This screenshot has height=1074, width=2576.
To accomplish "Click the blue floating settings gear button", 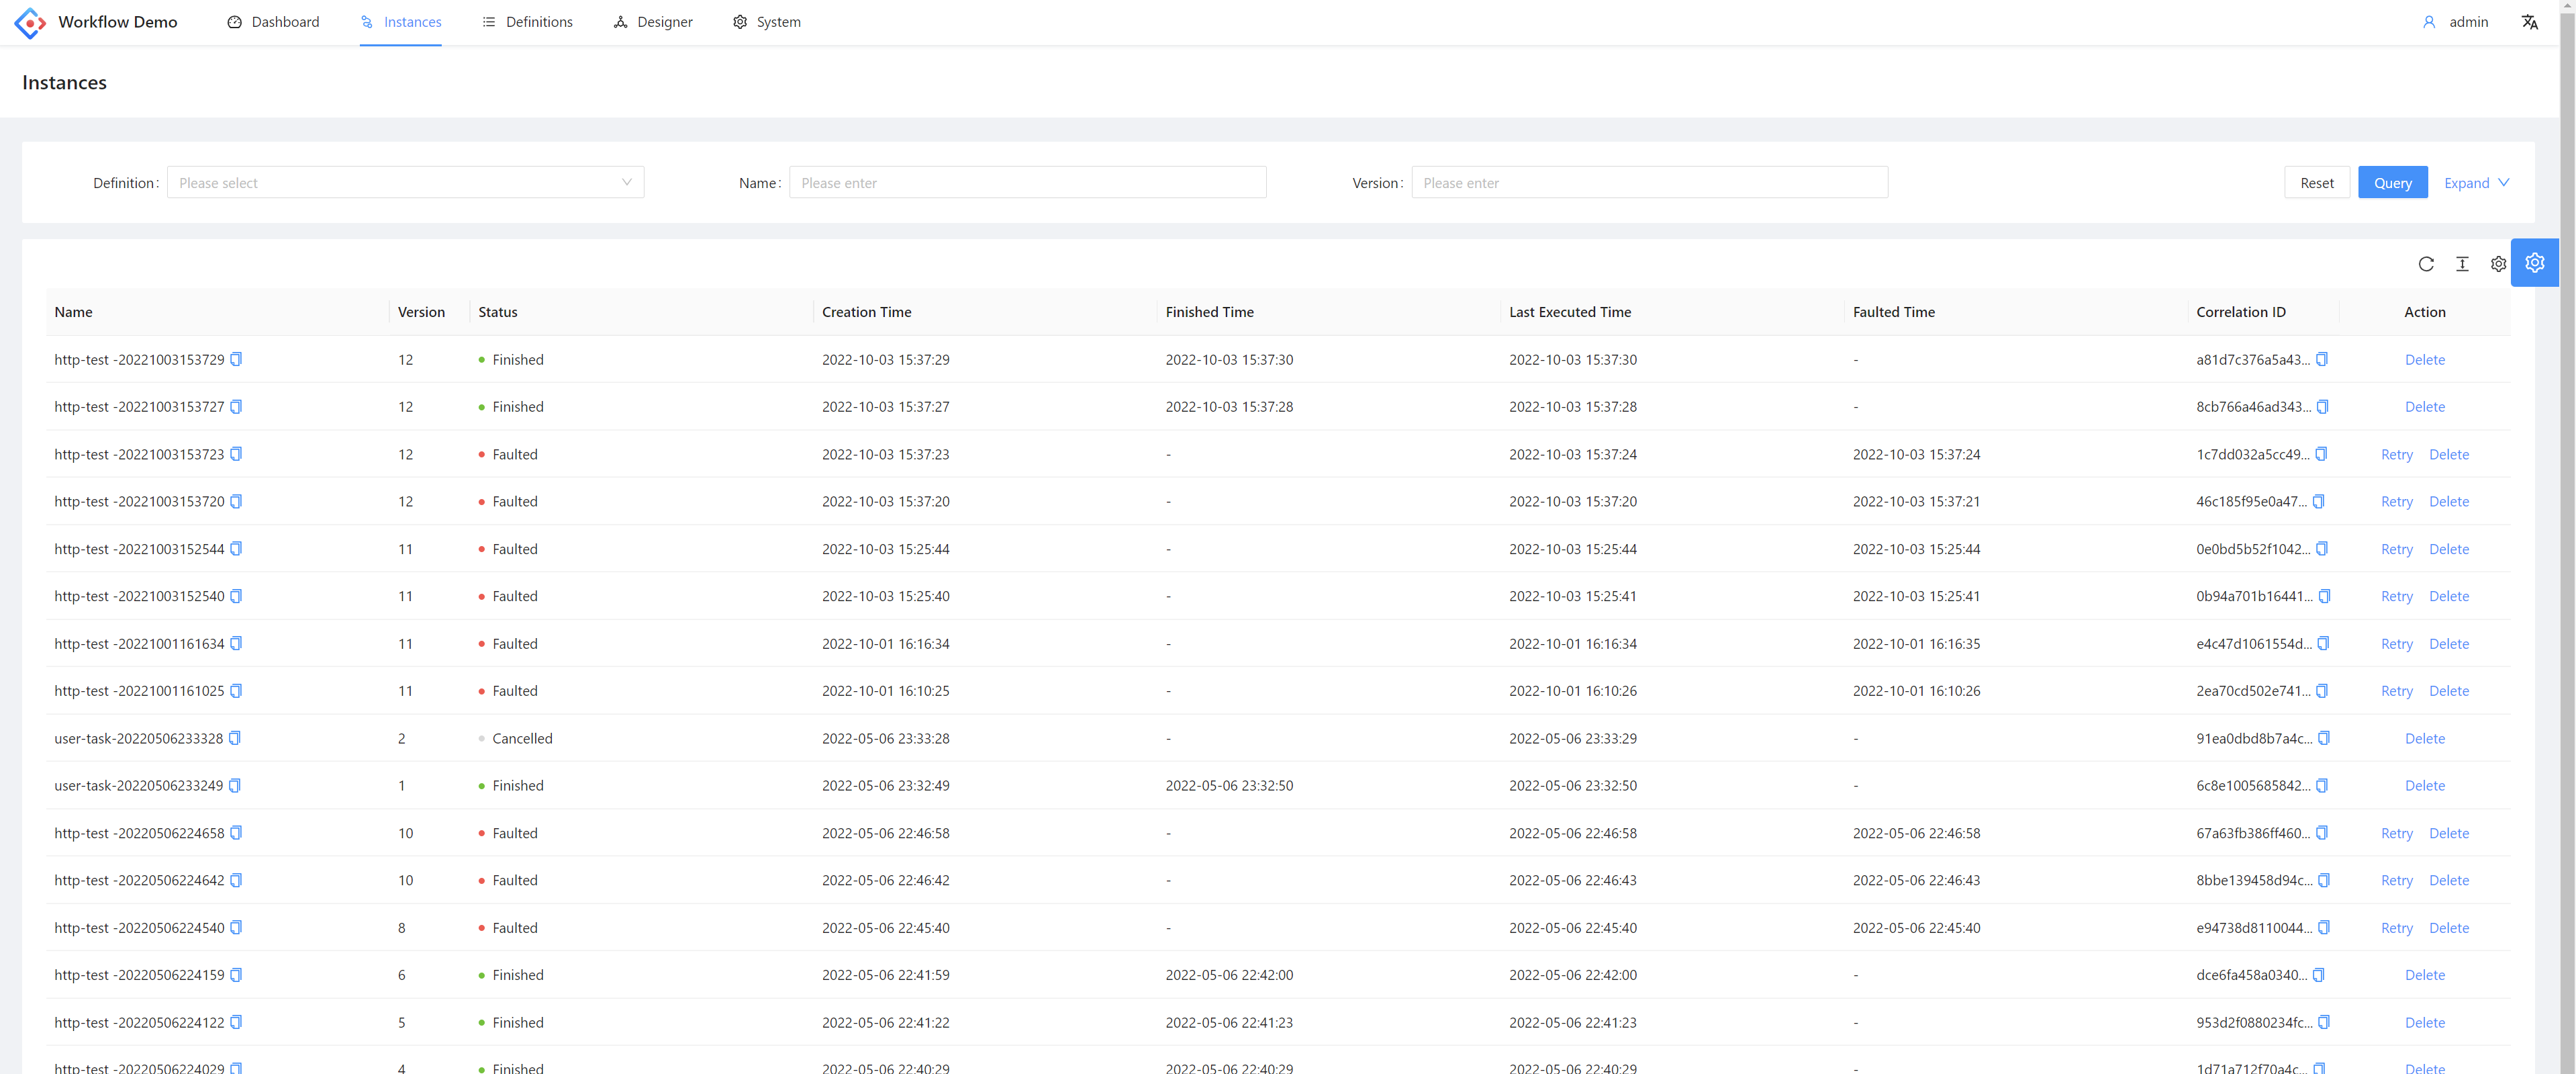I will click(x=2534, y=263).
